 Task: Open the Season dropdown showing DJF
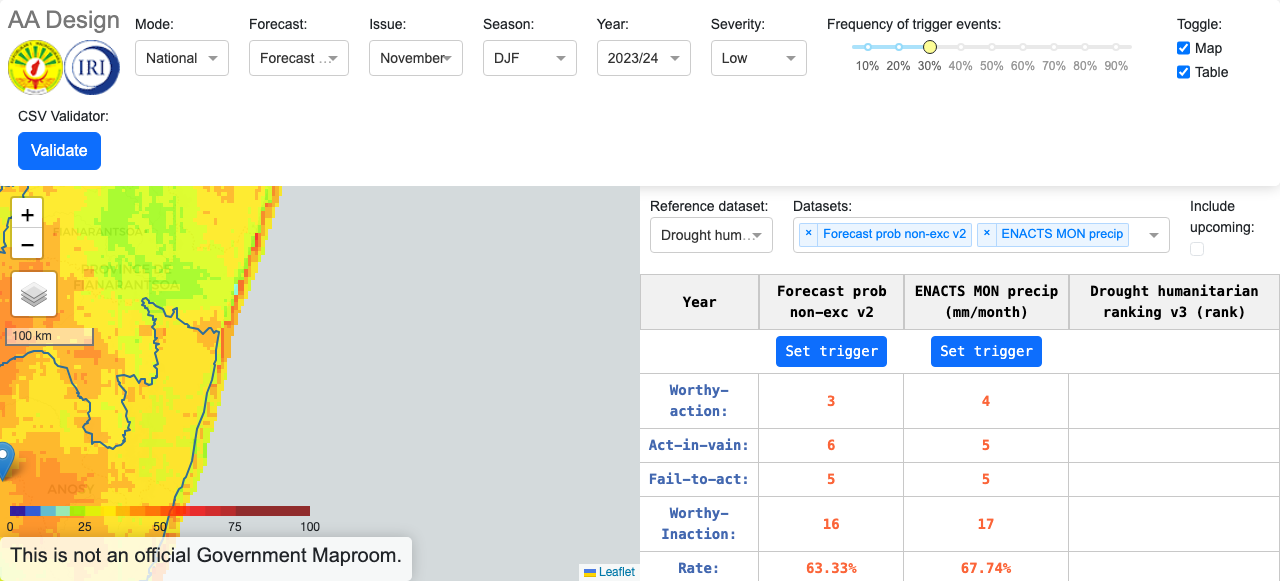(x=529, y=58)
